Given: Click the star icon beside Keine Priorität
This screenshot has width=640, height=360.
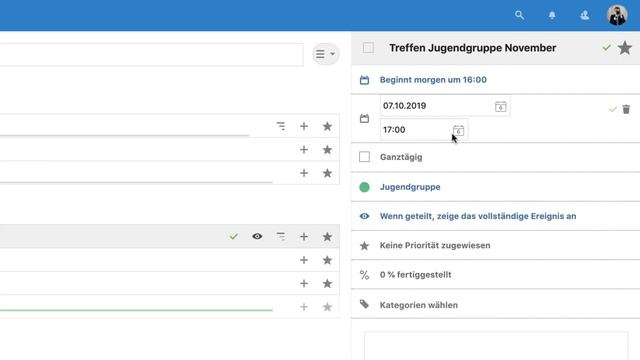Looking at the screenshot, I should coord(364,246).
